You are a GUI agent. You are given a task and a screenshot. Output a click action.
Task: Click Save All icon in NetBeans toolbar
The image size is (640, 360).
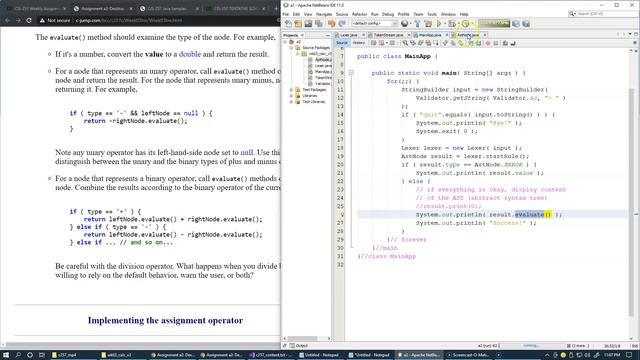coord(318,24)
